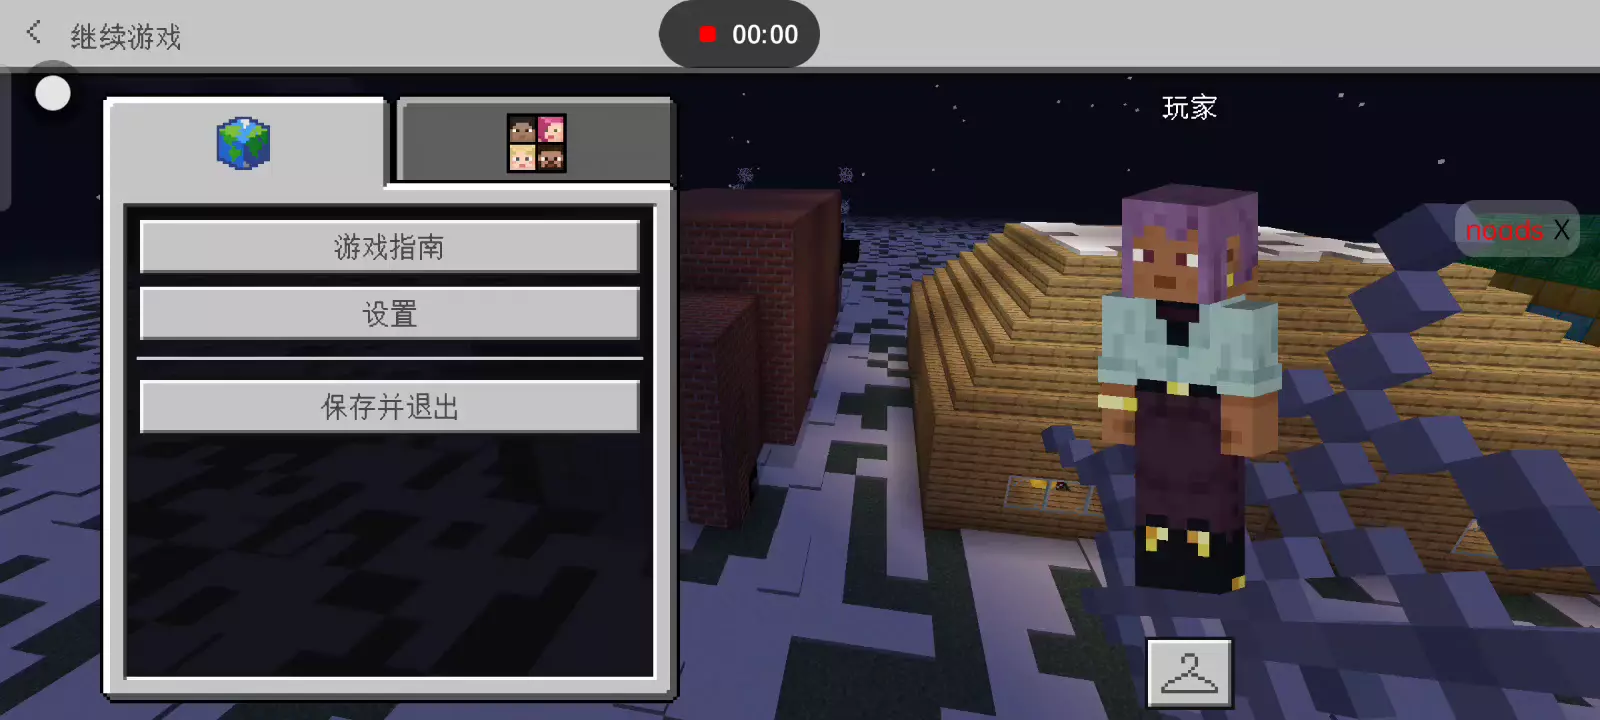Click the 玩家 player name label

tap(1189, 107)
